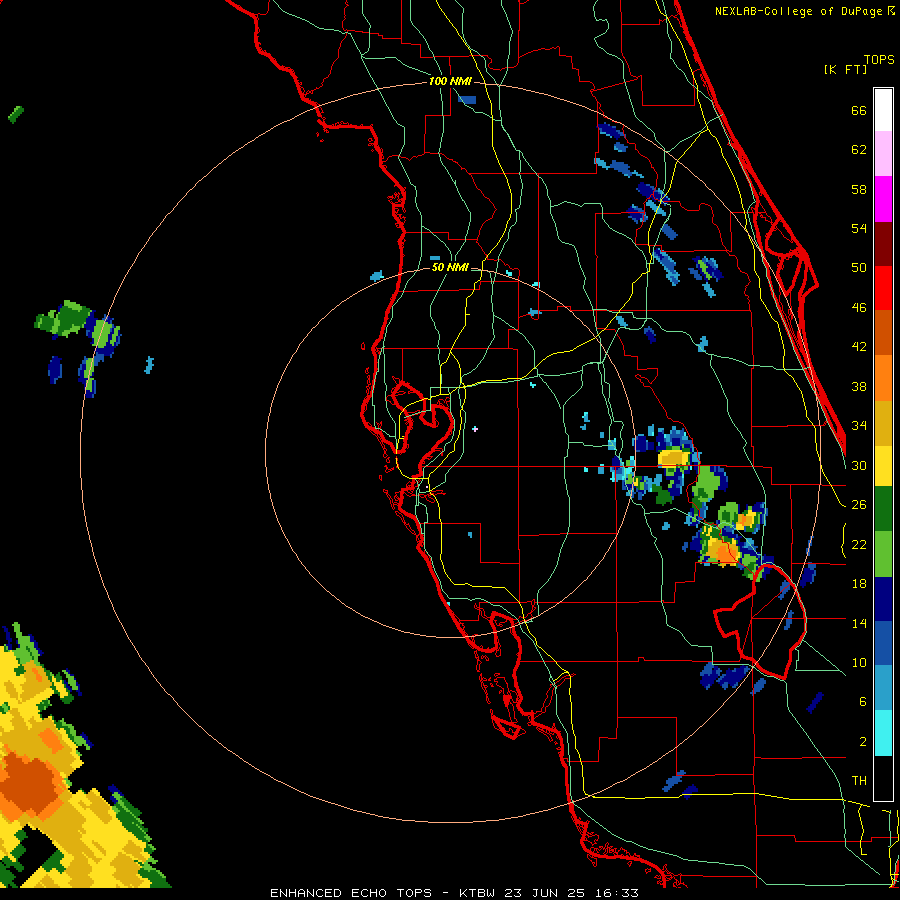Click the light pink legend swatch
Viewport: 900px width, 900px height.
(x=883, y=153)
